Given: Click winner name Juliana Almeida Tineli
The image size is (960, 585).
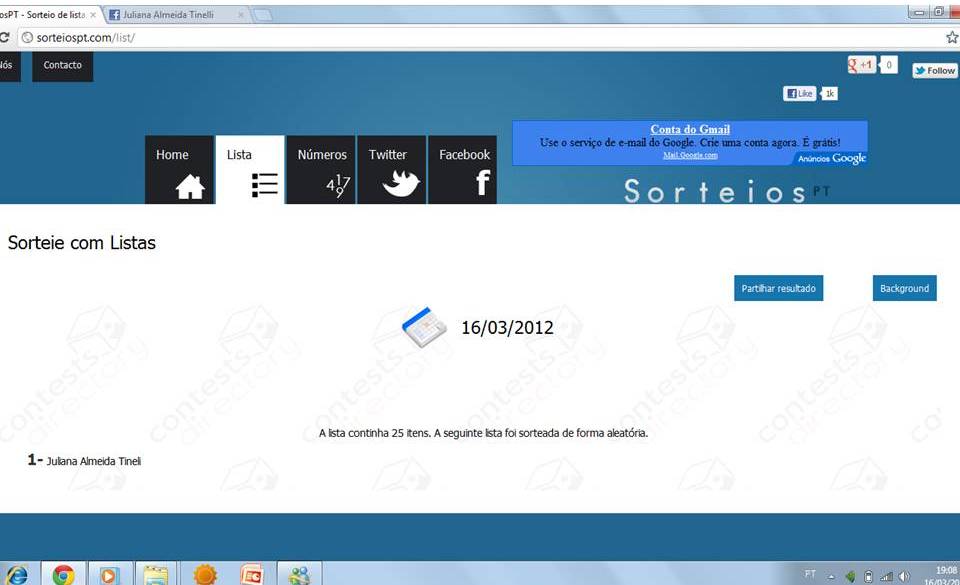Looking at the screenshot, I should pos(94,461).
